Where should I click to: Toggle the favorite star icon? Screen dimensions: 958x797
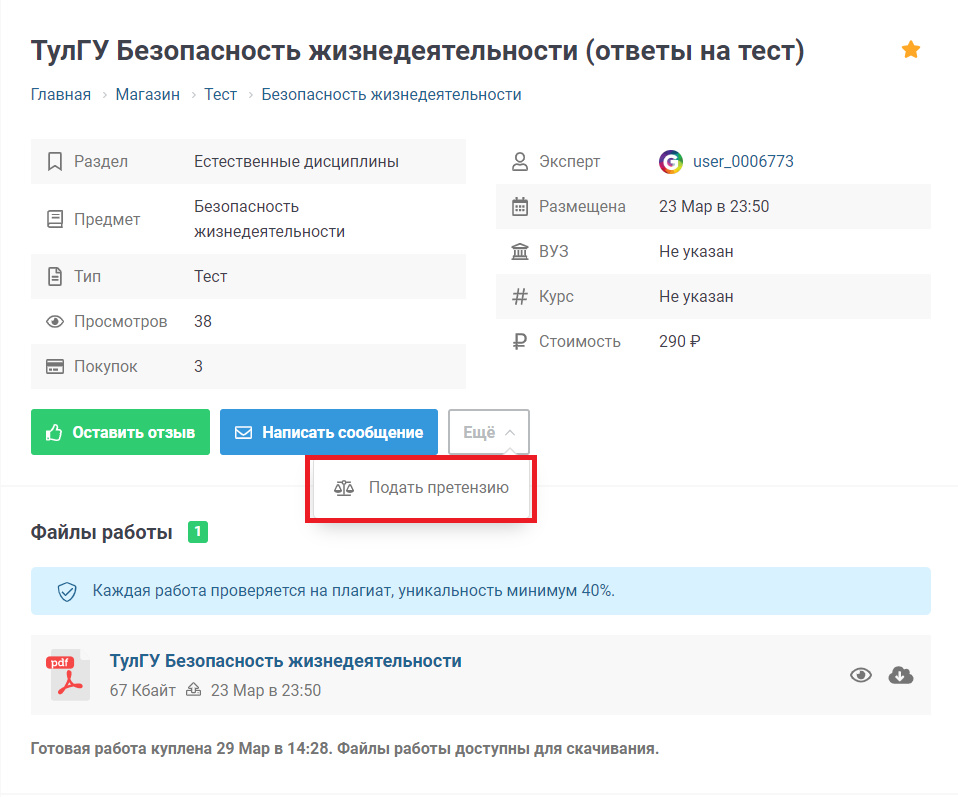tap(910, 50)
